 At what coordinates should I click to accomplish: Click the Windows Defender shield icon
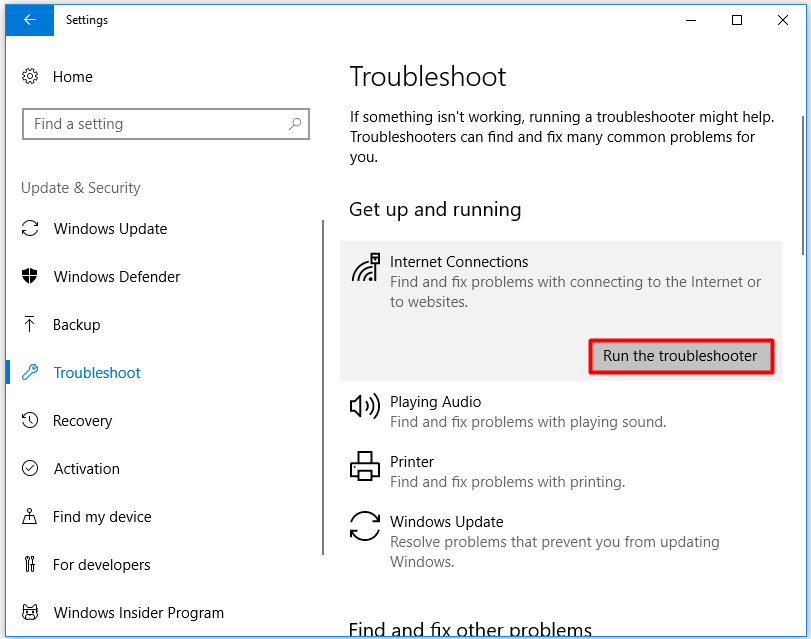point(30,276)
